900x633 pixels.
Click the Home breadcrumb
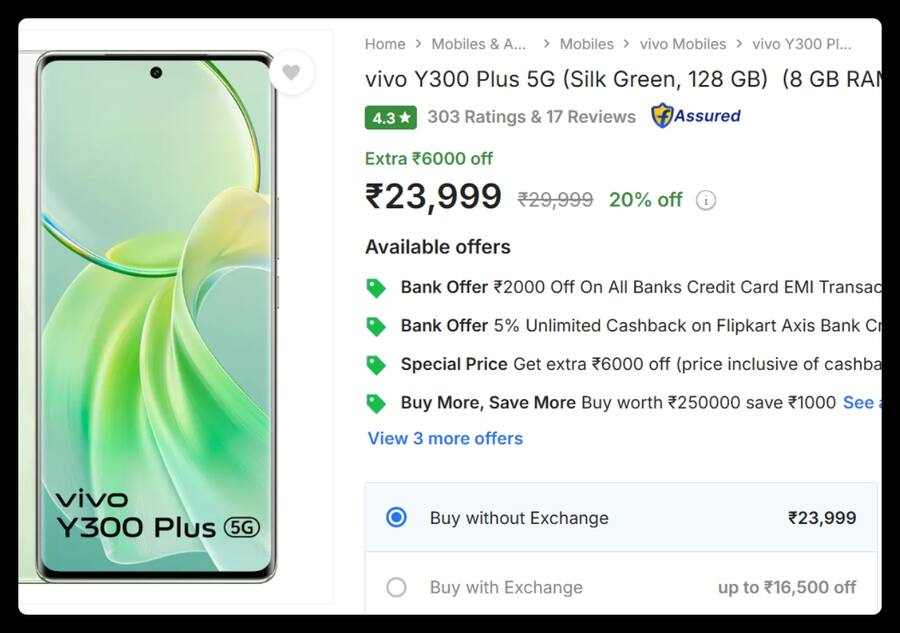coord(385,44)
